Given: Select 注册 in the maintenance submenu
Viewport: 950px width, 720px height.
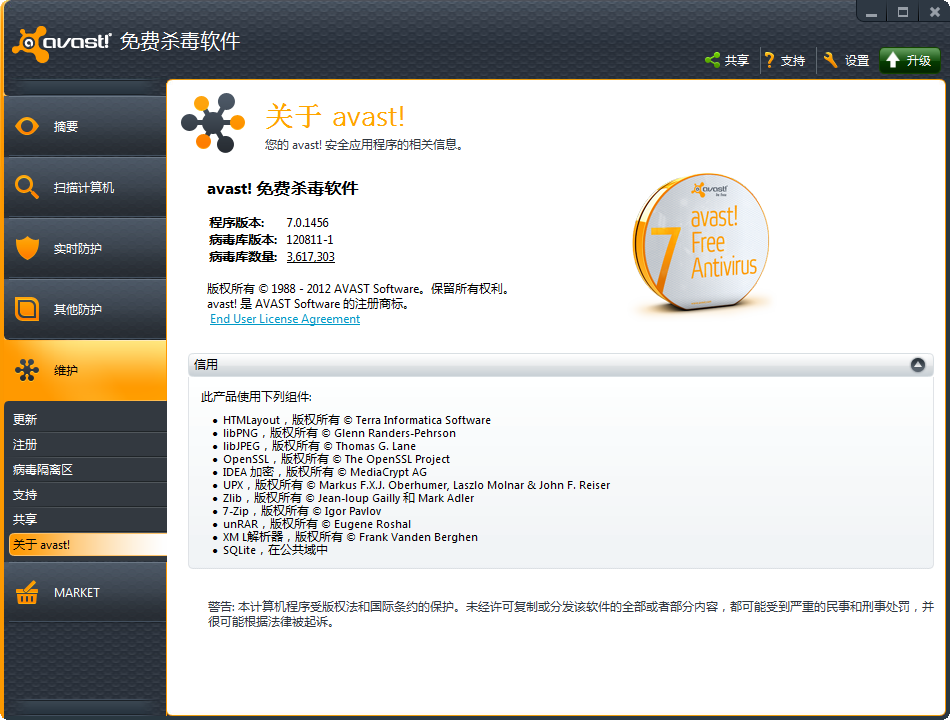Looking at the screenshot, I should click(x=26, y=445).
